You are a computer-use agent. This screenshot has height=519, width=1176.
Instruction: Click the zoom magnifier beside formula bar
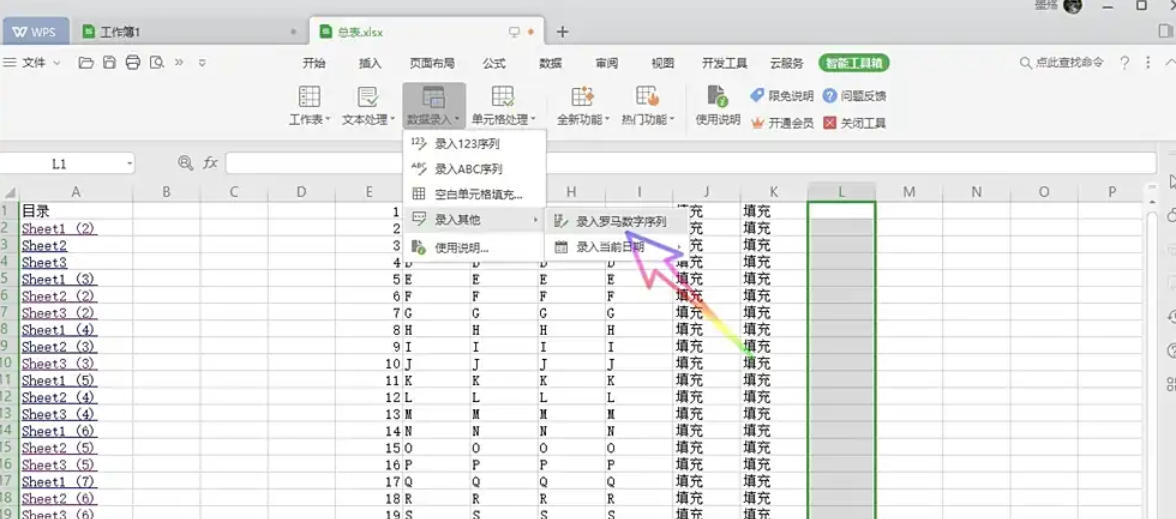[x=185, y=163]
